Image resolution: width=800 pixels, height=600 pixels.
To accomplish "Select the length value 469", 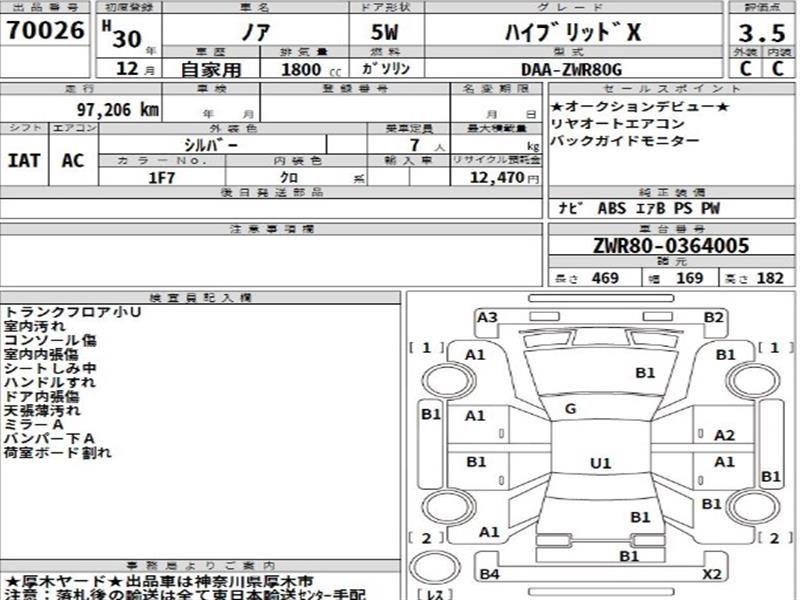I will [x=605, y=278].
